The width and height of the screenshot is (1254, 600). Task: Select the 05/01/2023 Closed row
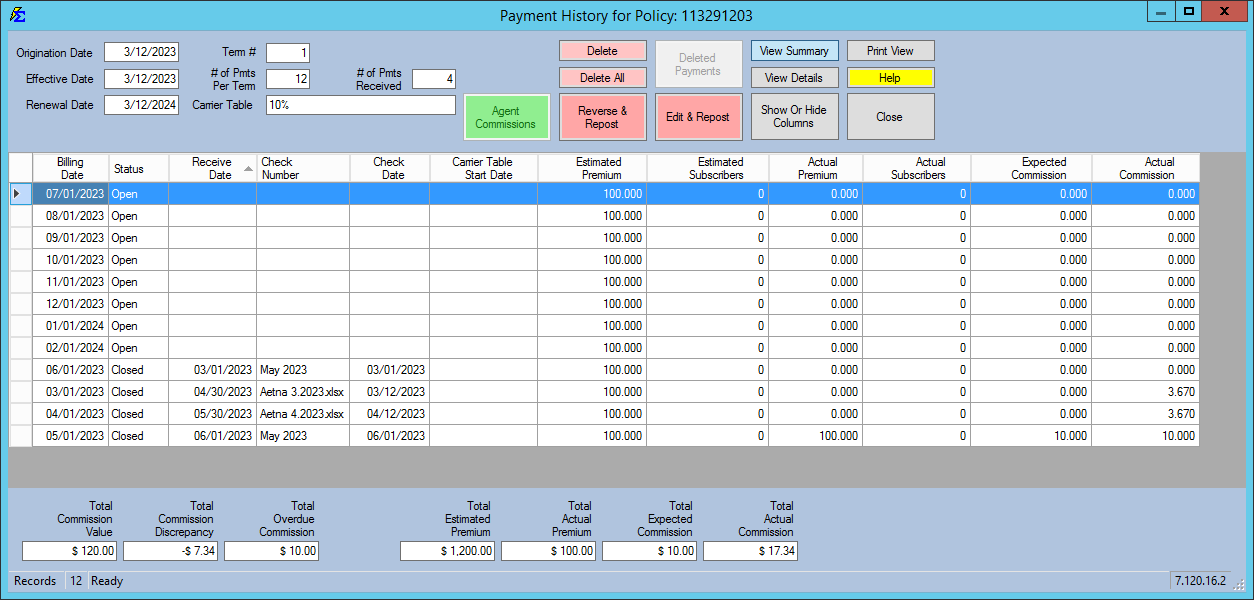(70, 435)
